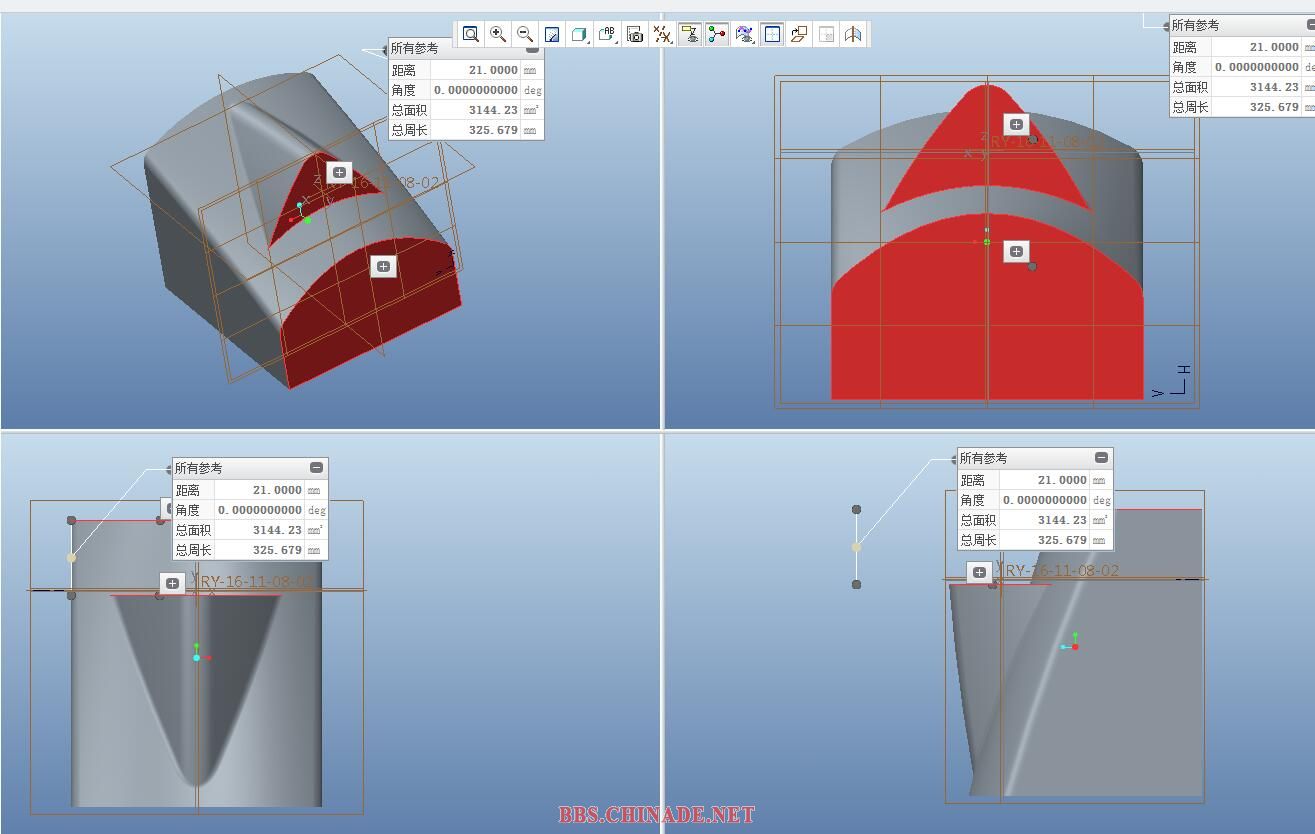1315x834 pixels.
Task: Open the datum display filters dropdown
Action: 662,34
